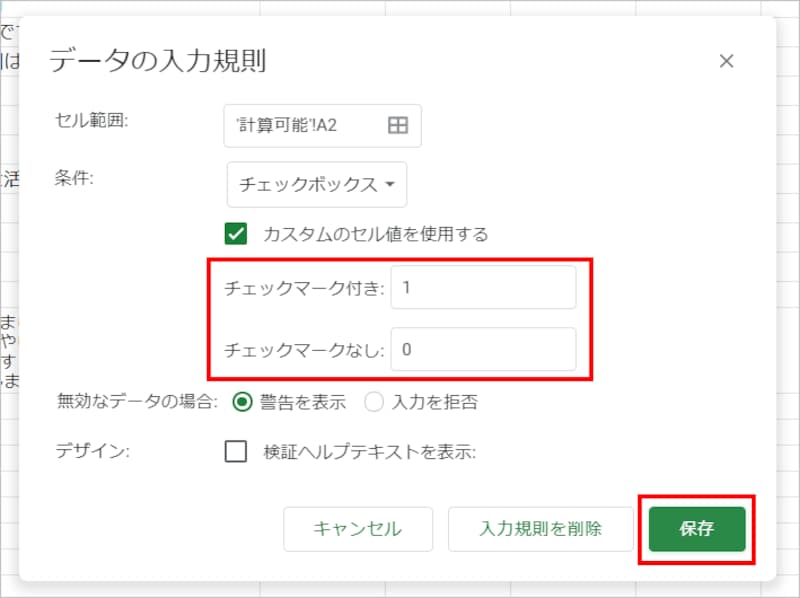The height and width of the screenshot is (598, 800).
Task: Click the セル範囲 cell range input box
Action: (300, 125)
